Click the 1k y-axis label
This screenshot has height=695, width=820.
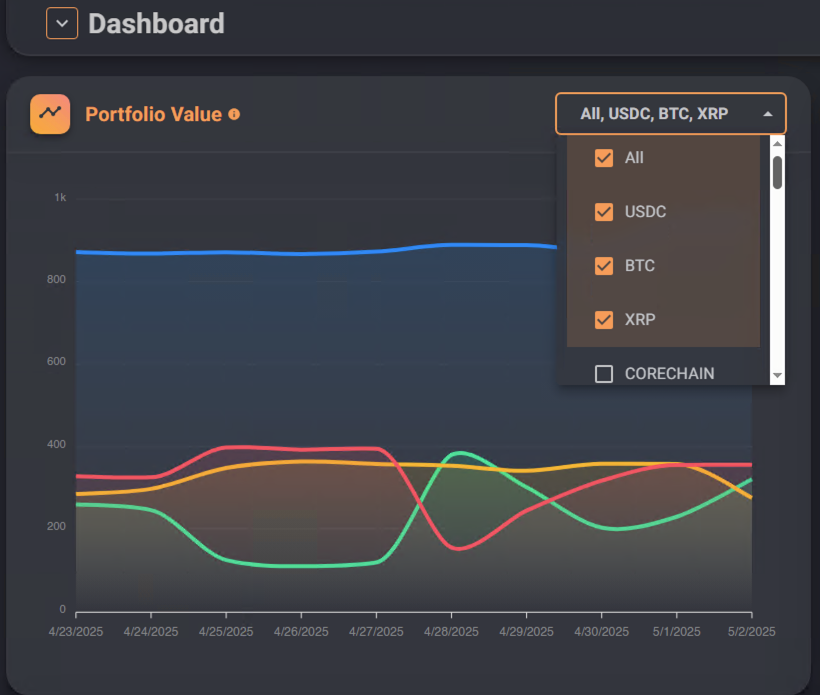point(60,198)
